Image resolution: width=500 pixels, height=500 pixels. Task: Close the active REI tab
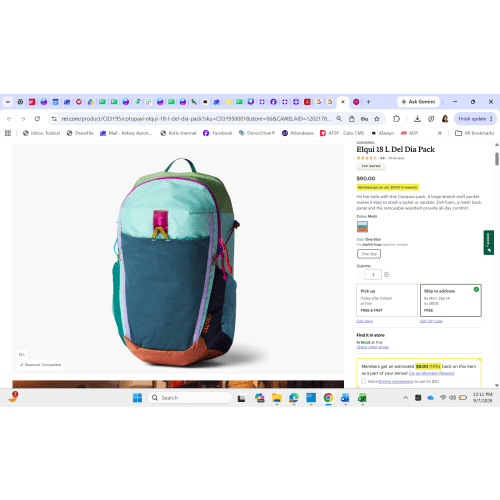tap(343, 102)
